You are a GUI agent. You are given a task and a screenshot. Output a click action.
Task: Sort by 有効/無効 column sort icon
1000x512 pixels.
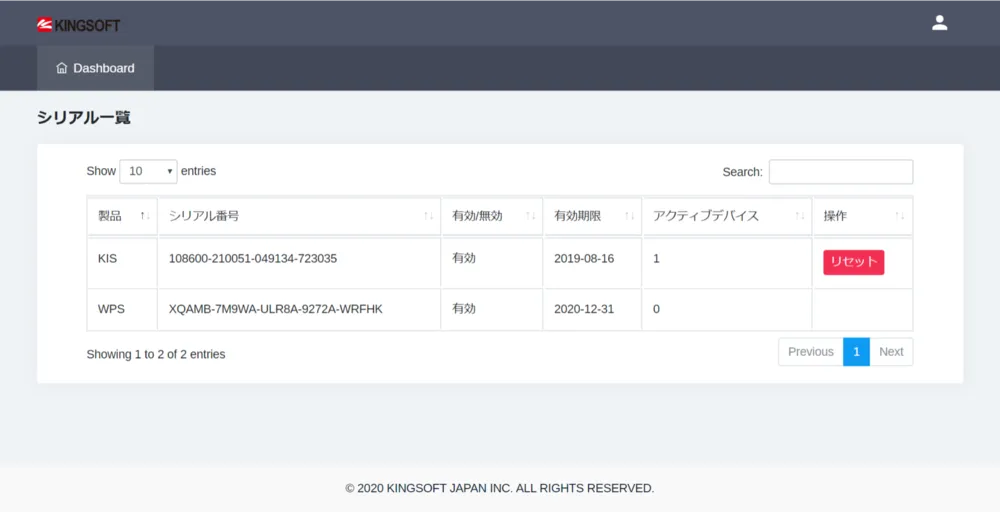(x=530, y=216)
